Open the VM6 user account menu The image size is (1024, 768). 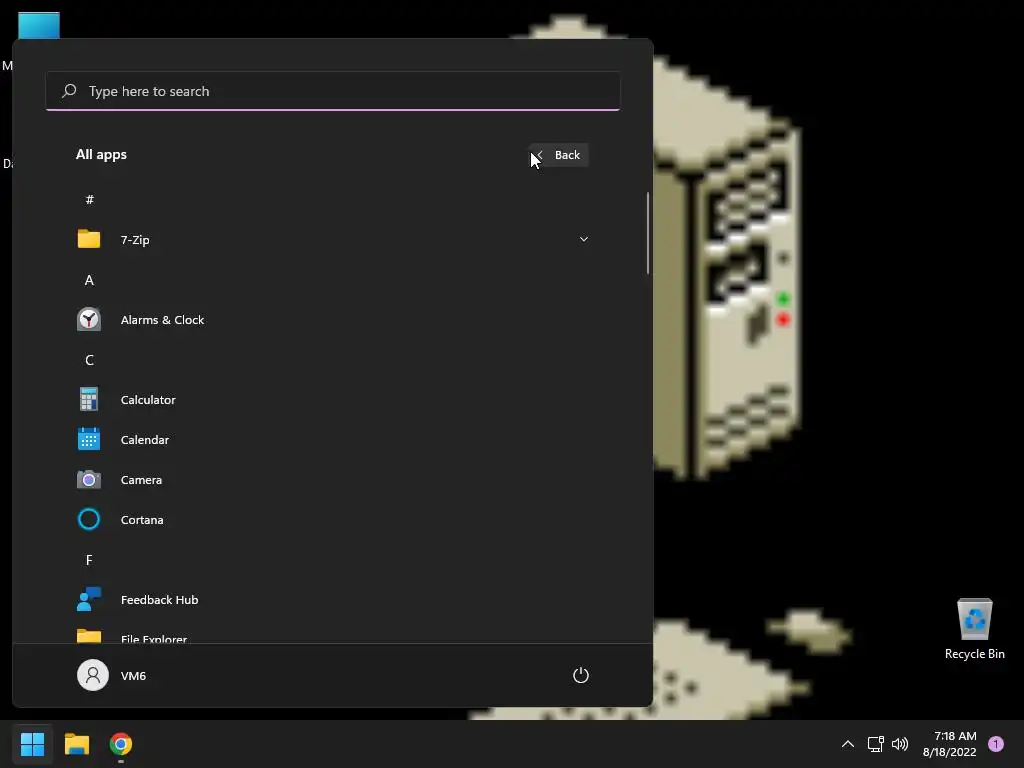[x=112, y=675]
